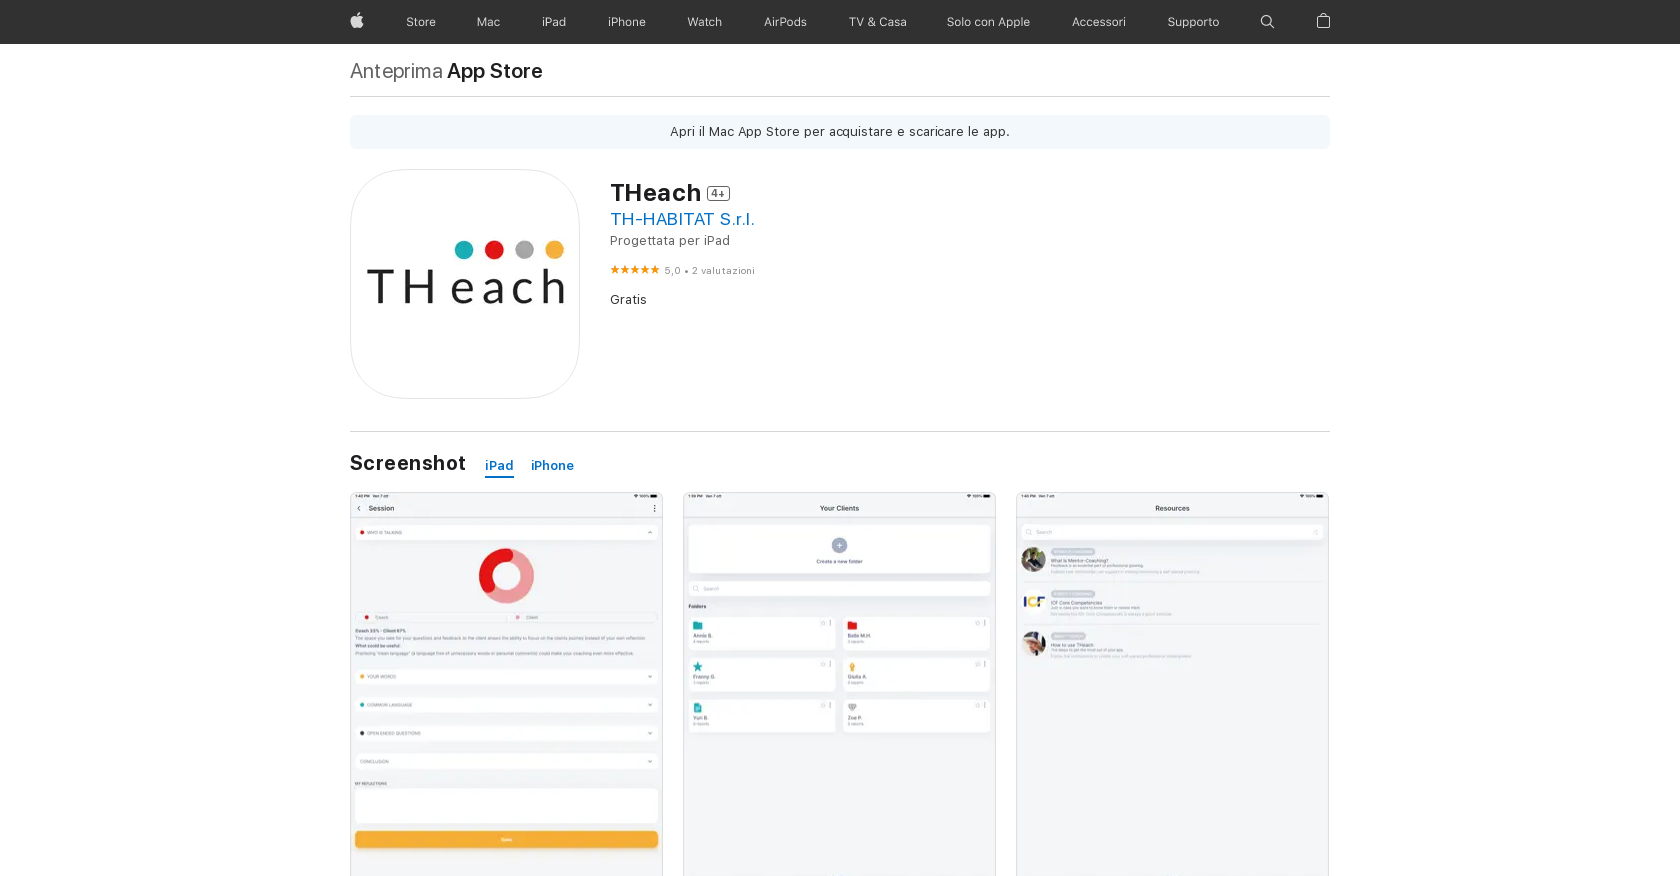Open the AirPods menu
Image resolution: width=1680 pixels, height=876 pixels.
click(x=785, y=22)
